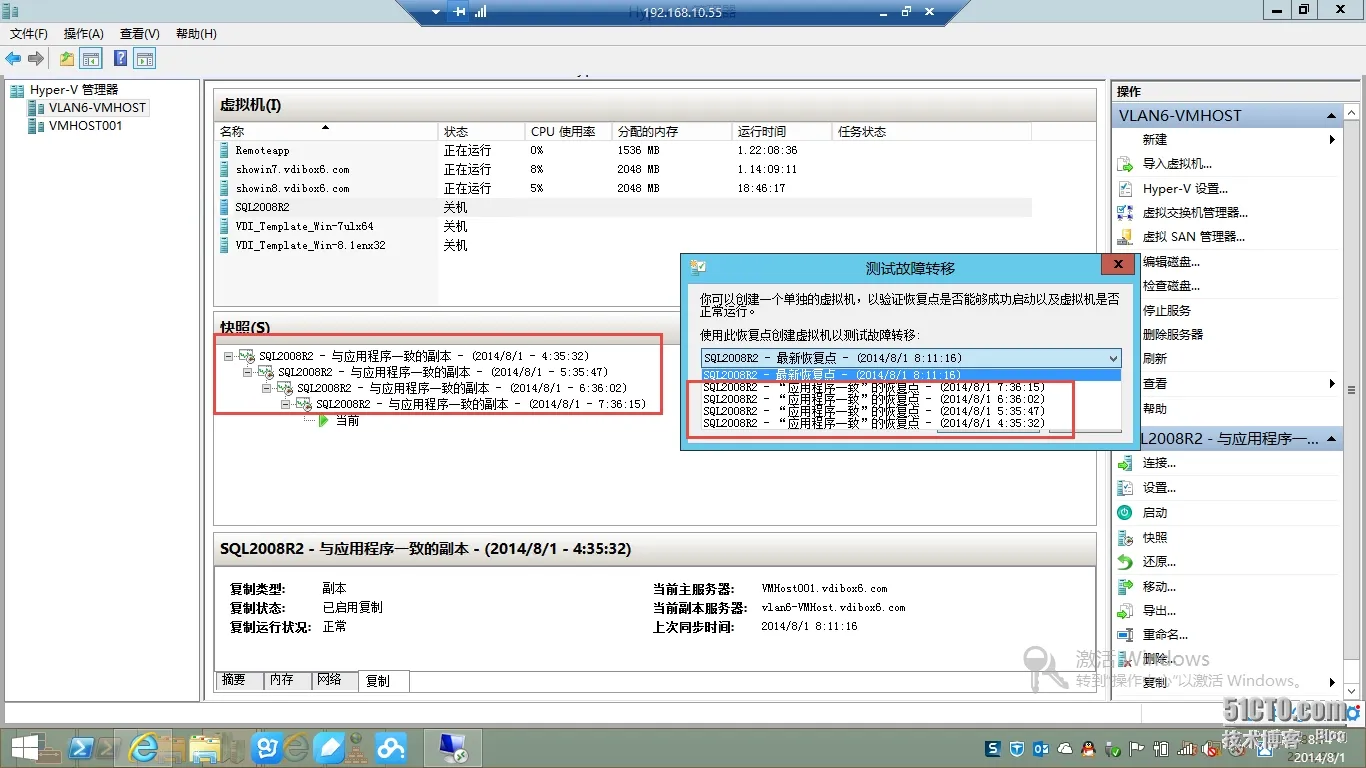This screenshot has height=768, width=1366.
Task: Open the 导入虚拟机 (Import Virtual Machine) icon
Action: click(x=1124, y=164)
